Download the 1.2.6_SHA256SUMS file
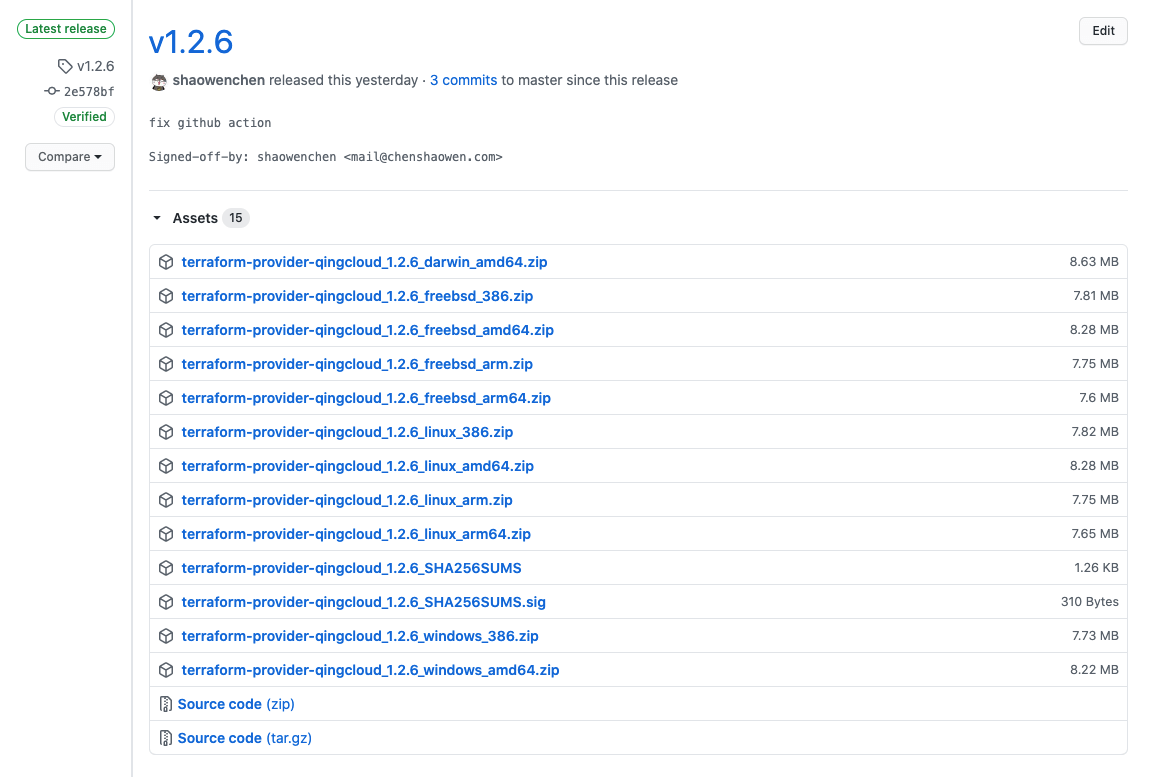 pyautogui.click(x=352, y=568)
